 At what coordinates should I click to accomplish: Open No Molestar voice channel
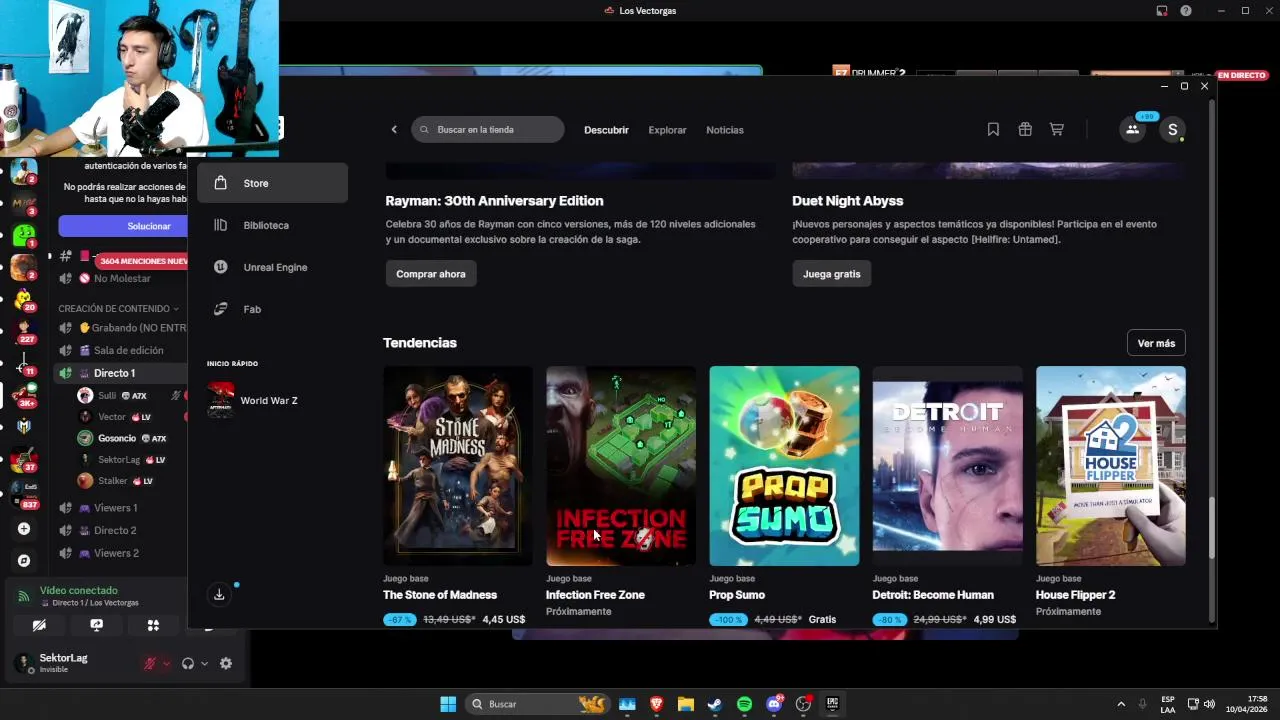click(122, 279)
